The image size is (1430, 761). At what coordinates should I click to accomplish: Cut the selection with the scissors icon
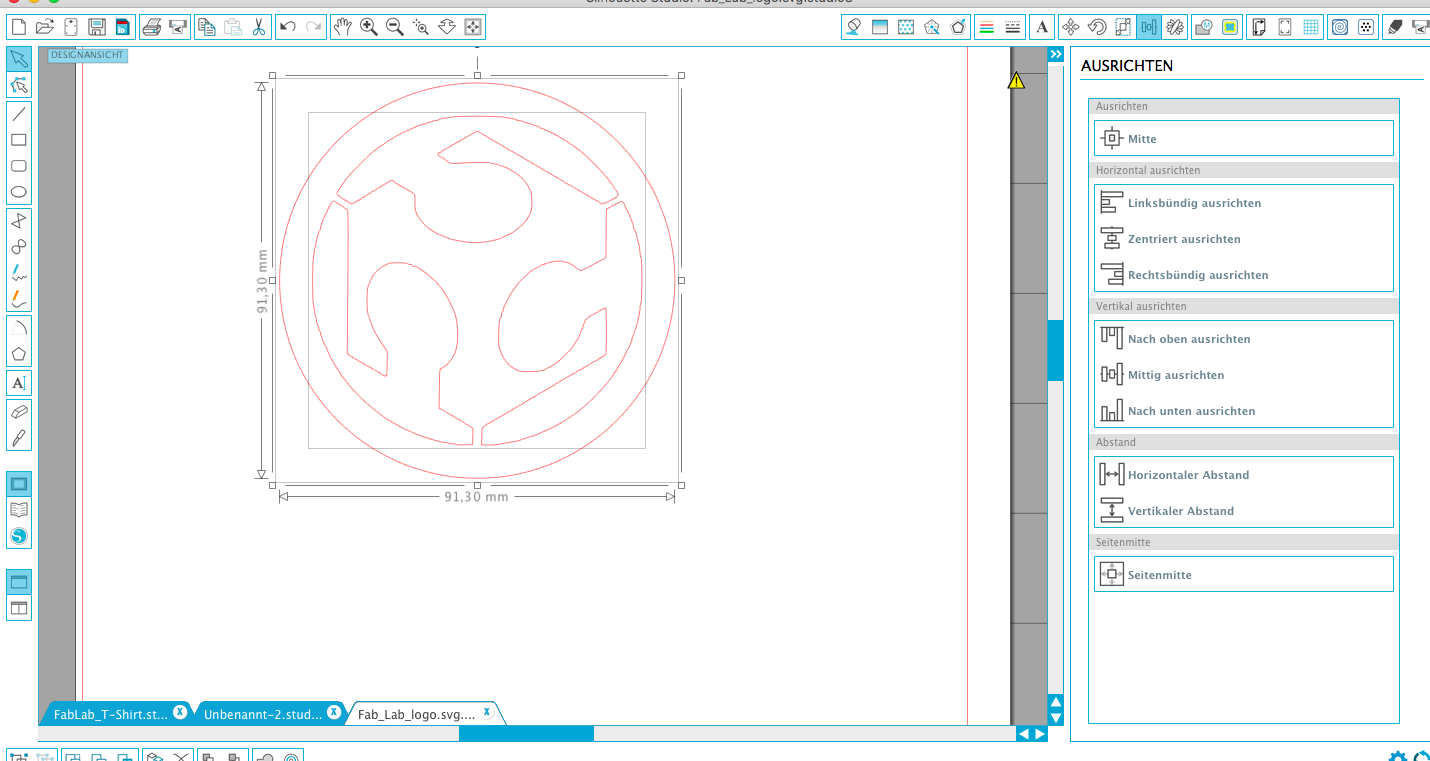[x=258, y=27]
